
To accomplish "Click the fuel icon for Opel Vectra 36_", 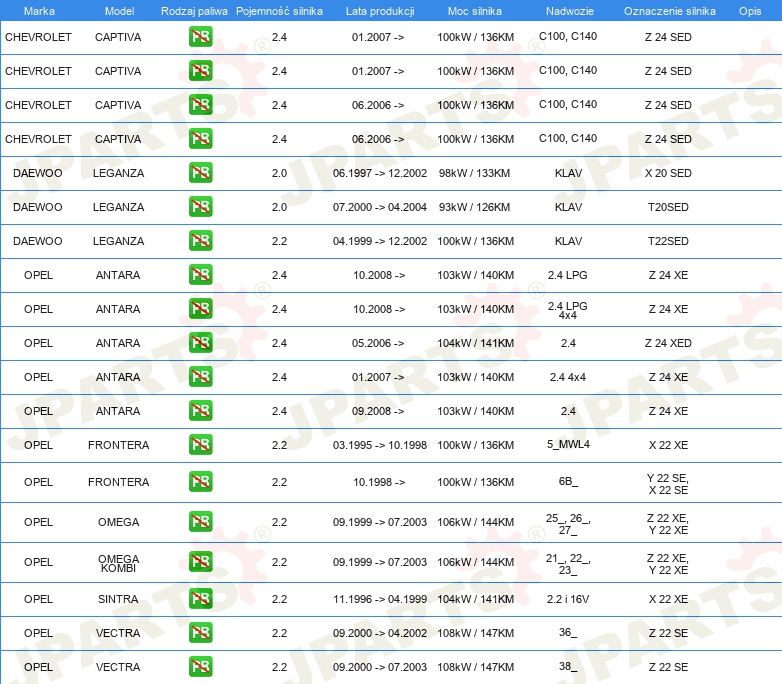I will click(200, 633).
